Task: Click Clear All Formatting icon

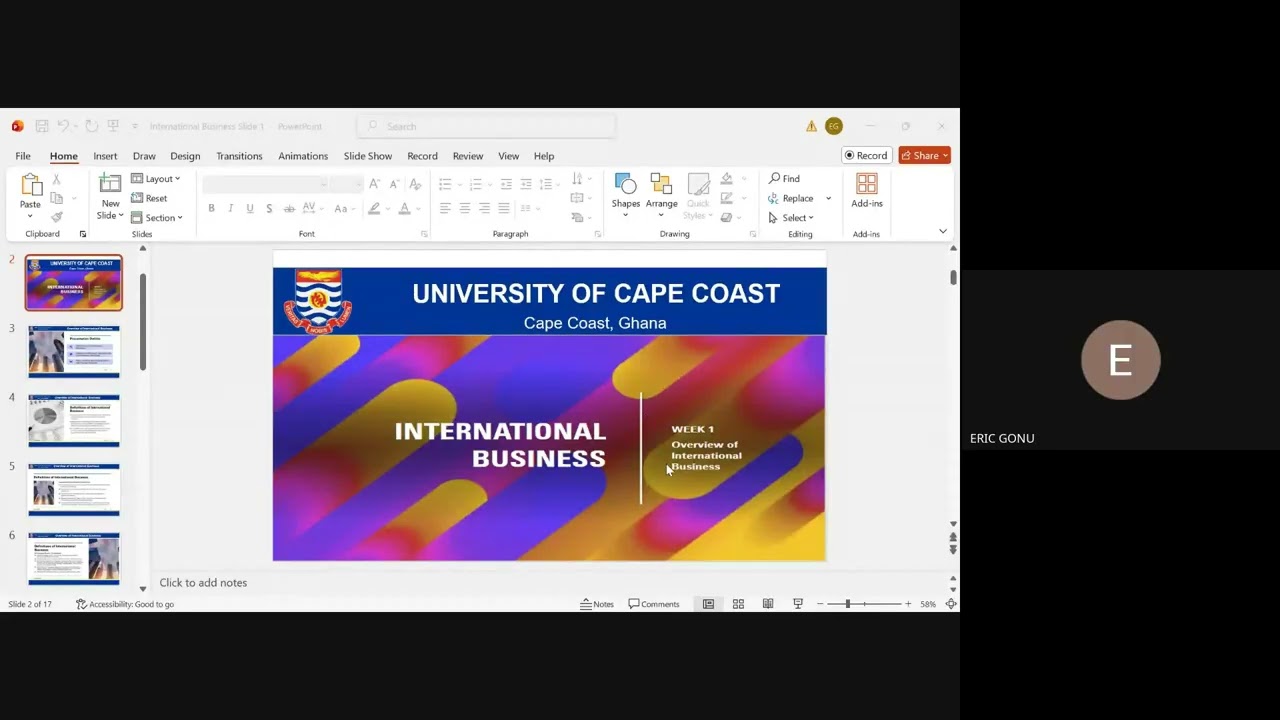Action: point(415,184)
